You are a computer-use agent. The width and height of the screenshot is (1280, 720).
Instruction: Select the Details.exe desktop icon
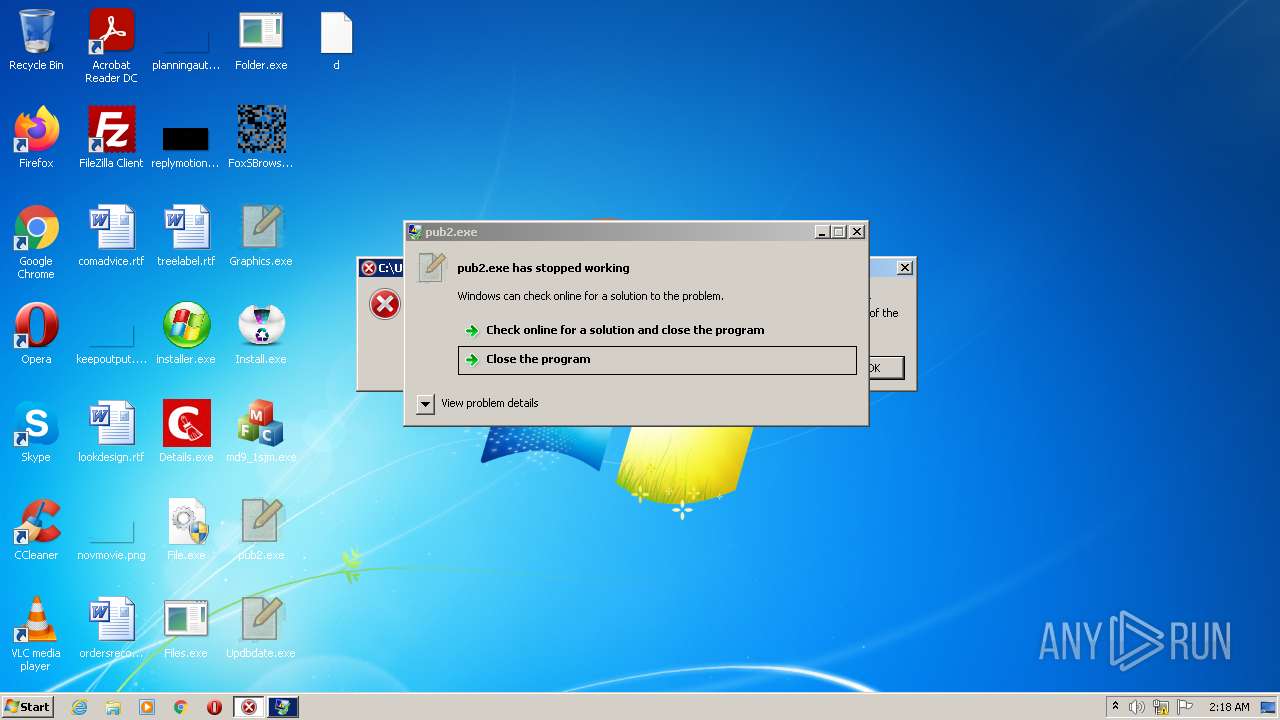(x=186, y=432)
